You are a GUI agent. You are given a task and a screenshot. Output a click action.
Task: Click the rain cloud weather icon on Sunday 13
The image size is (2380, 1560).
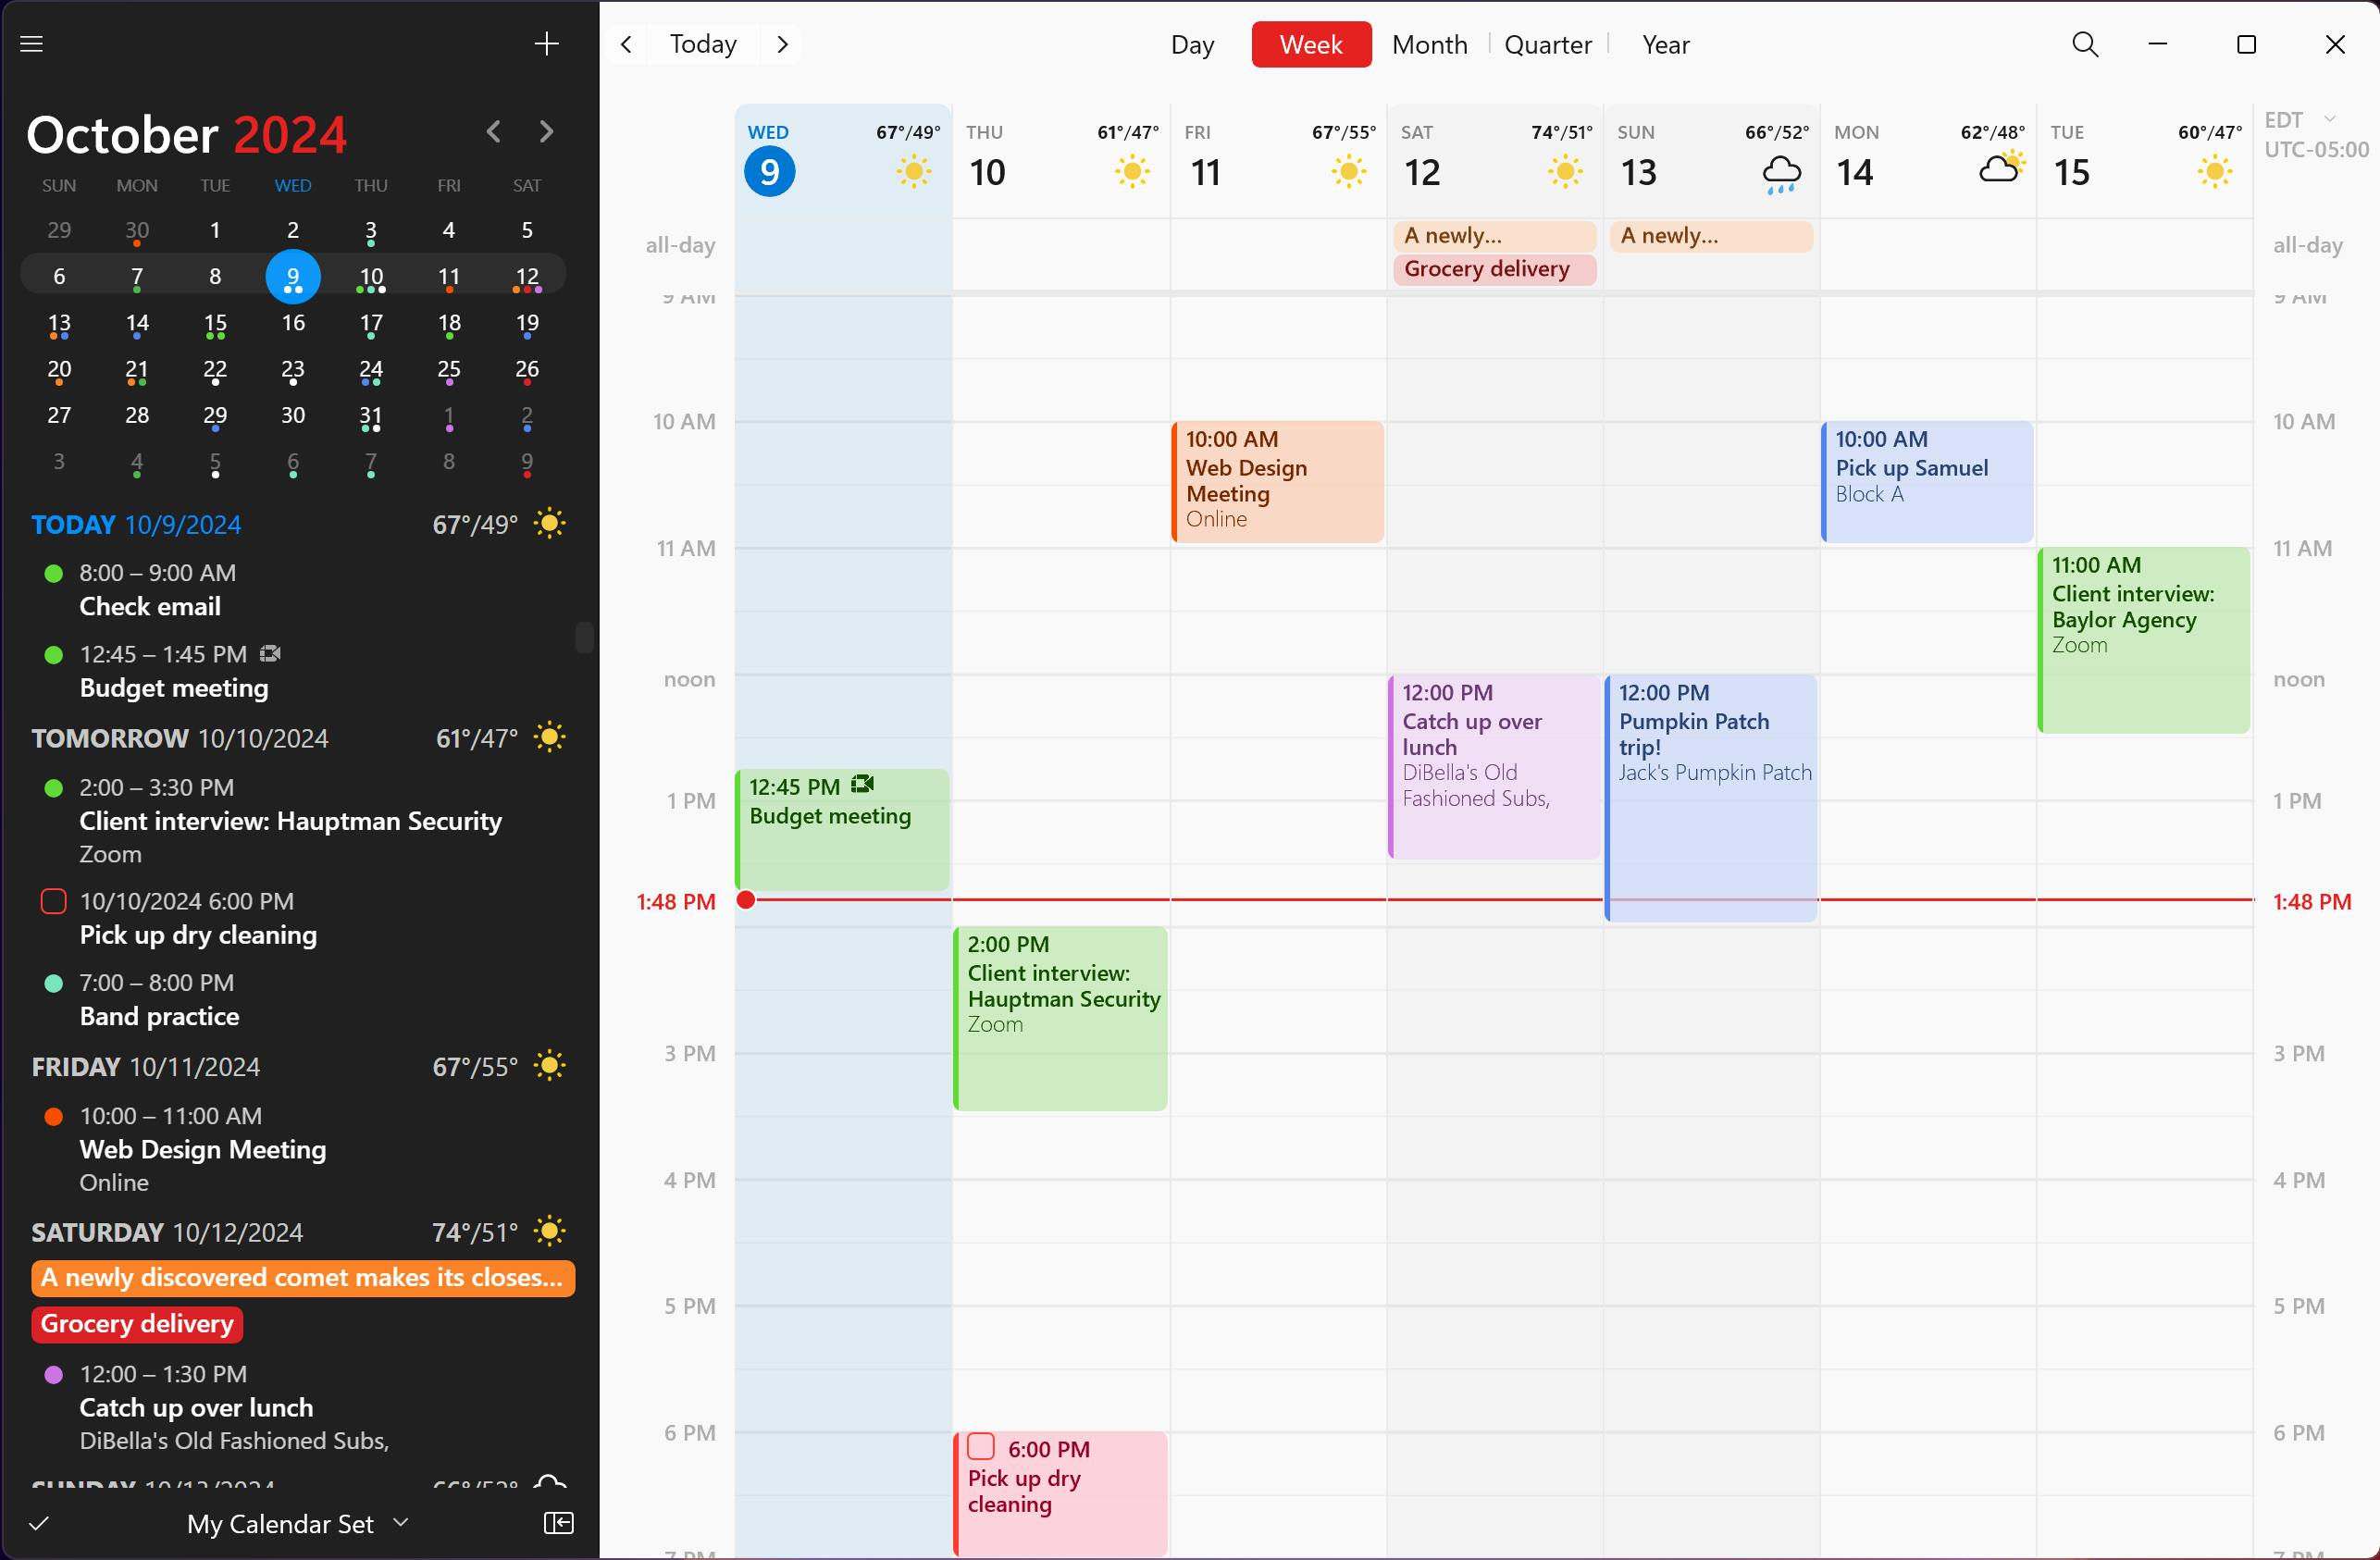click(1781, 174)
